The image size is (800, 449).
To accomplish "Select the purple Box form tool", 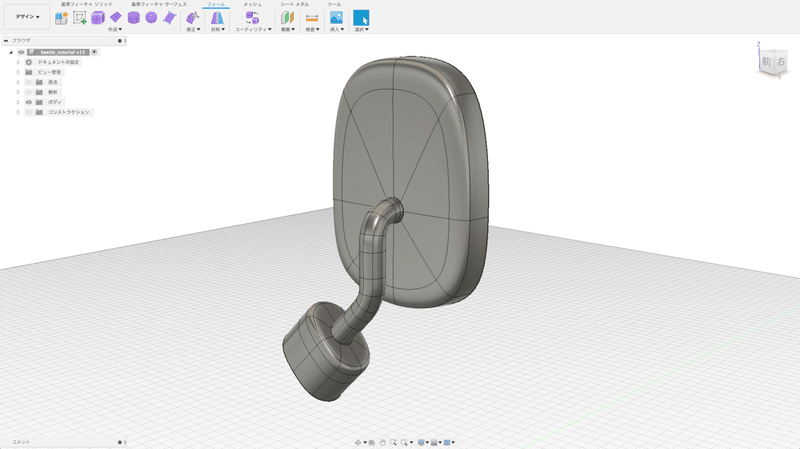I will [97, 18].
